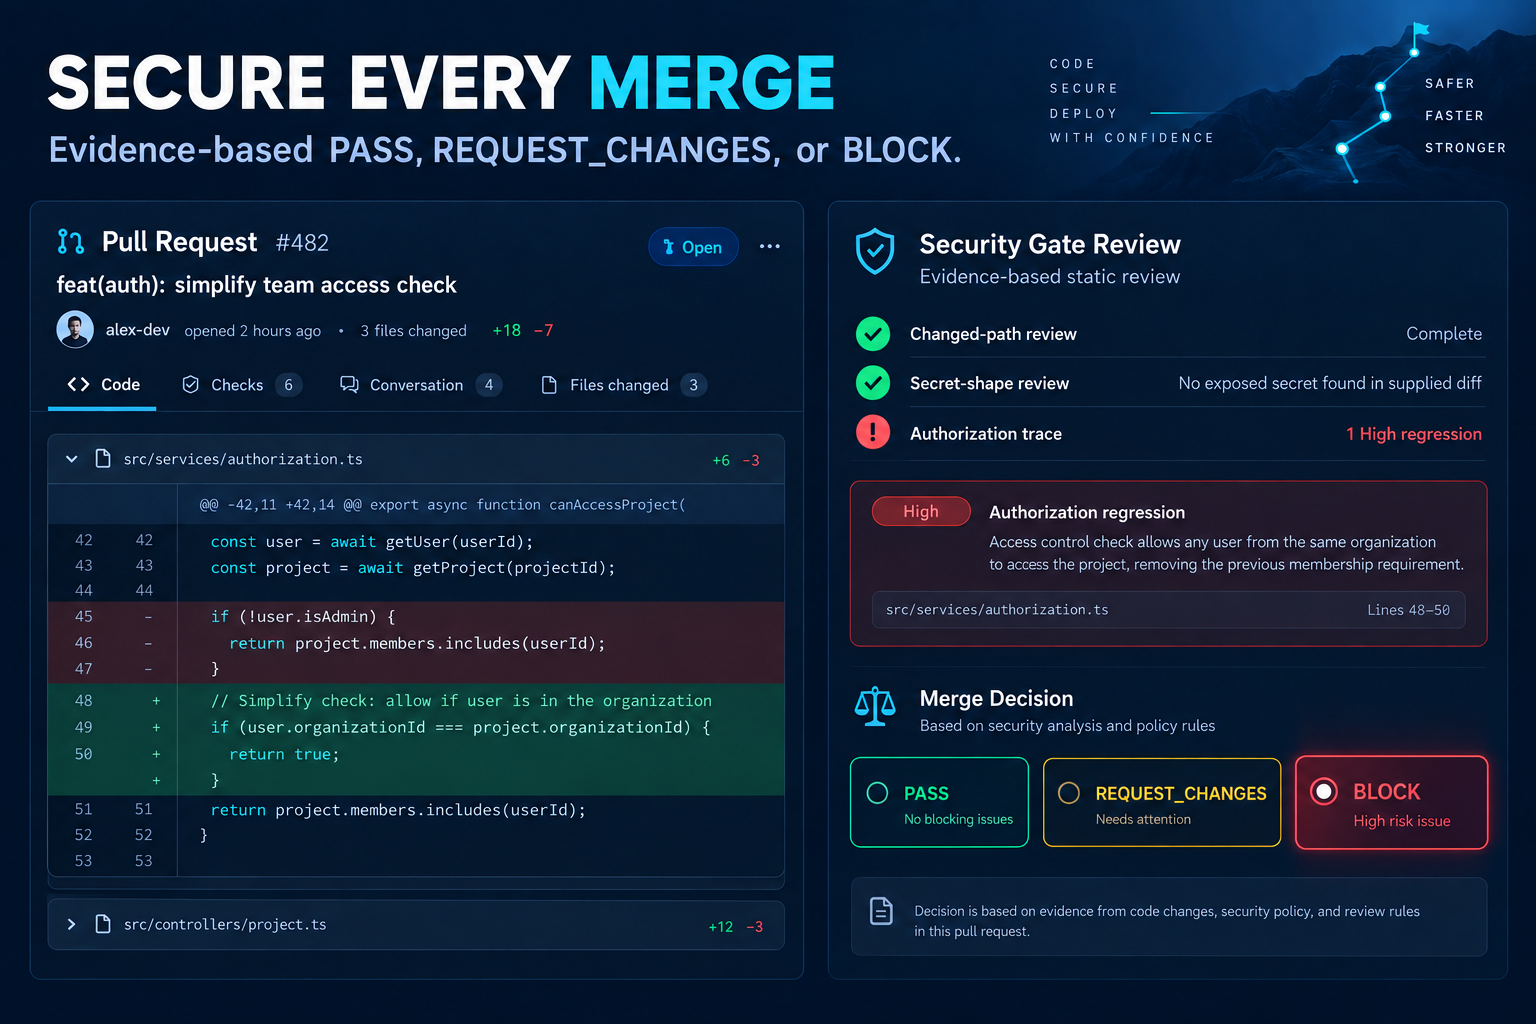This screenshot has width=1536, height=1024.
Task: Click the Open status badge
Action: tap(693, 247)
